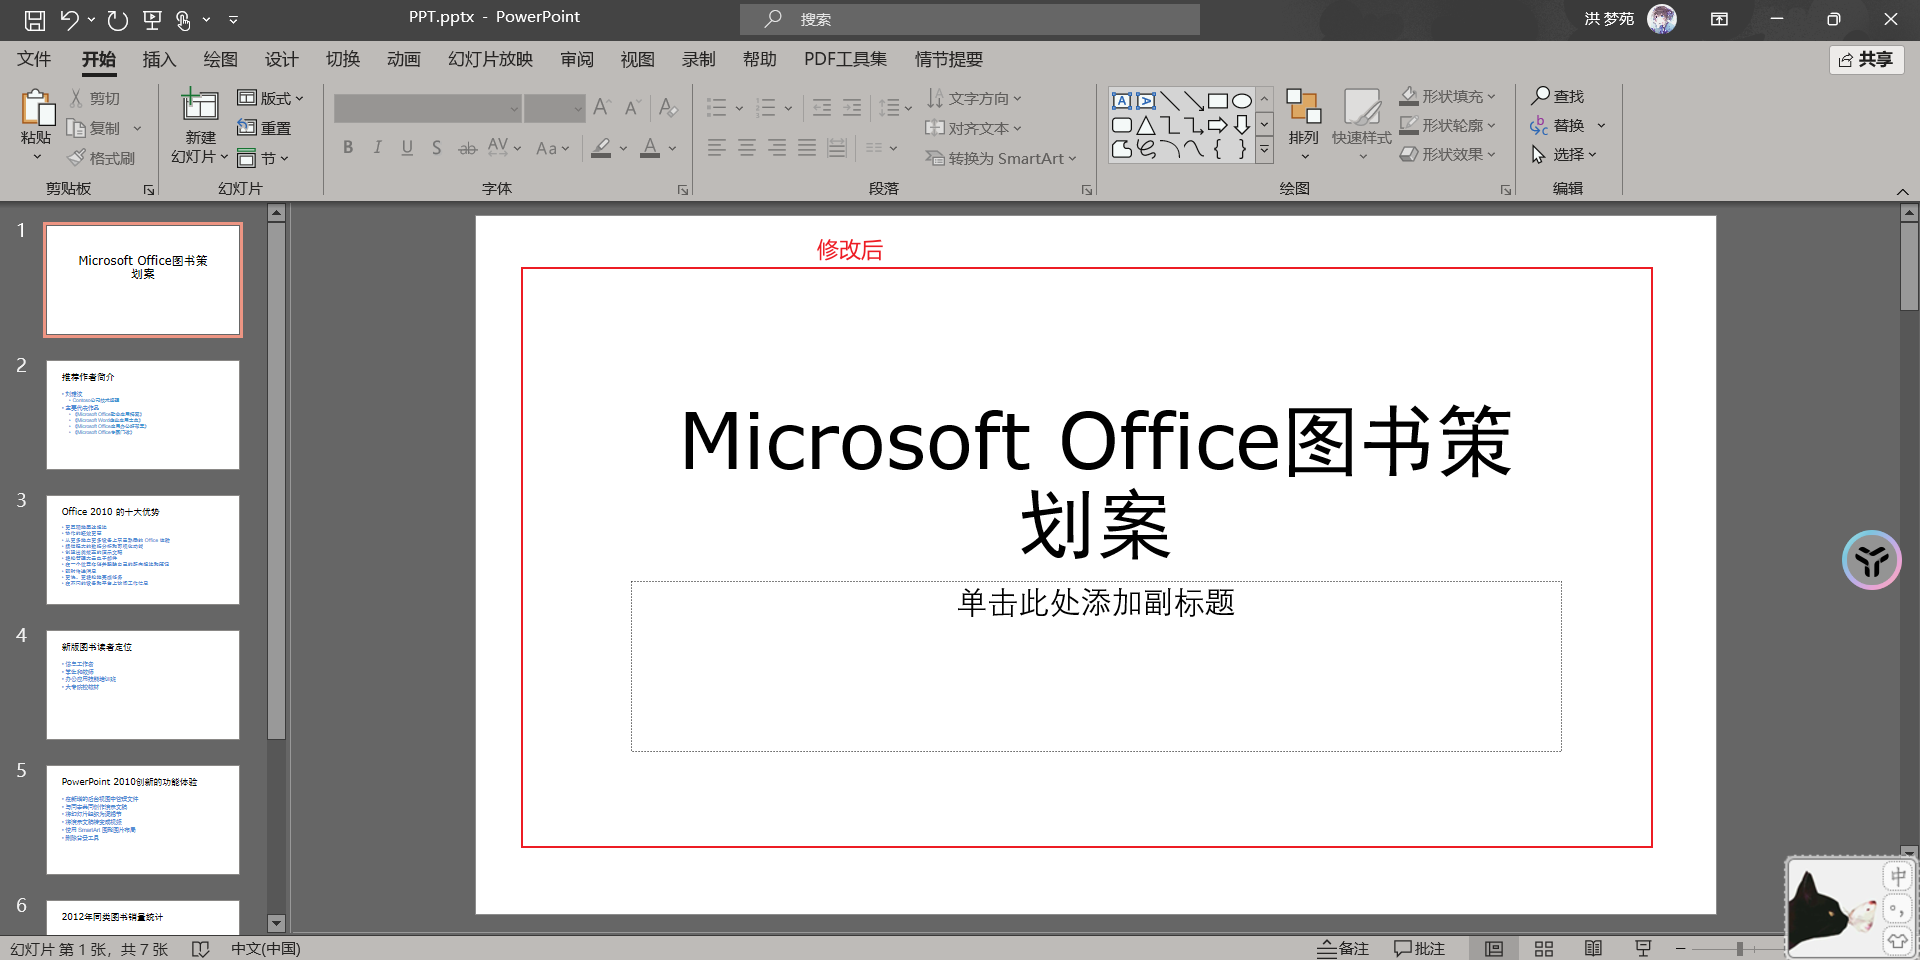
Task: Click the Share (共享) button
Action: (x=1866, y=59)
